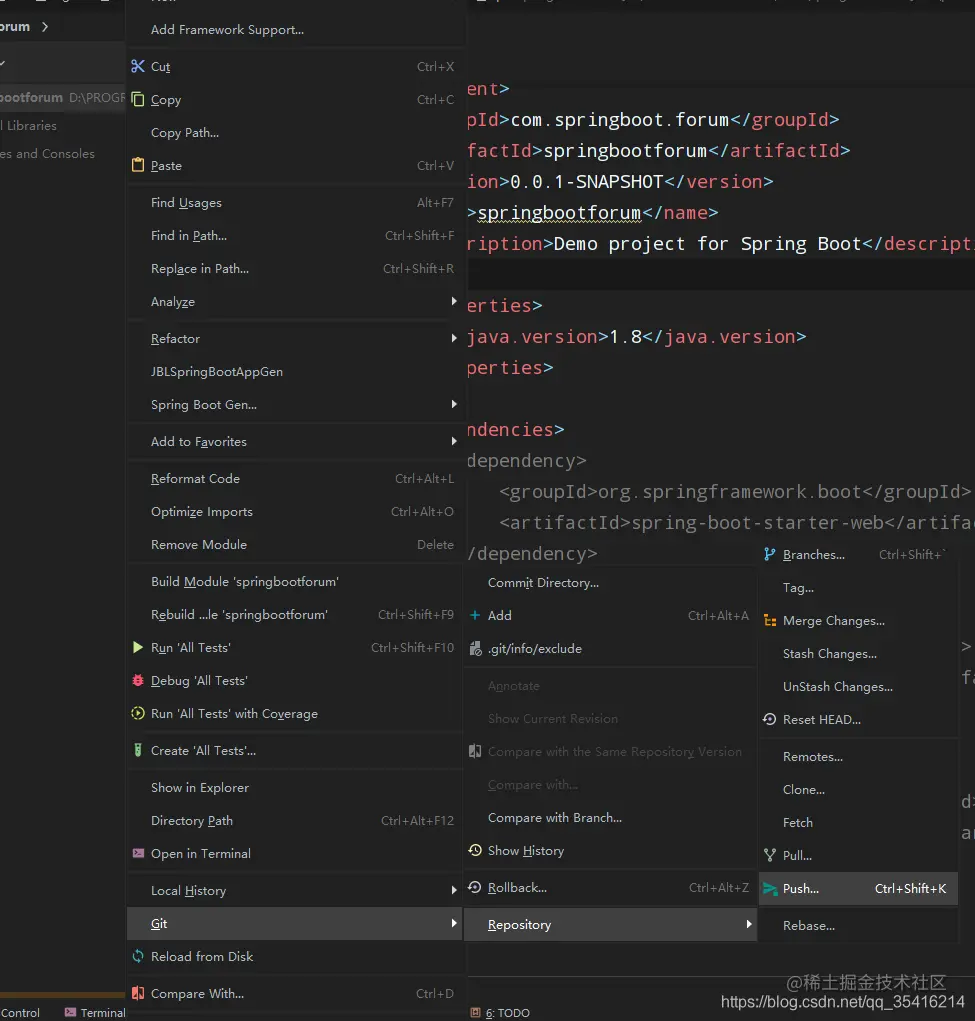Click the Show History clock icon
The width and height of the screenshot is (975, 1021).
pos(475,850)
